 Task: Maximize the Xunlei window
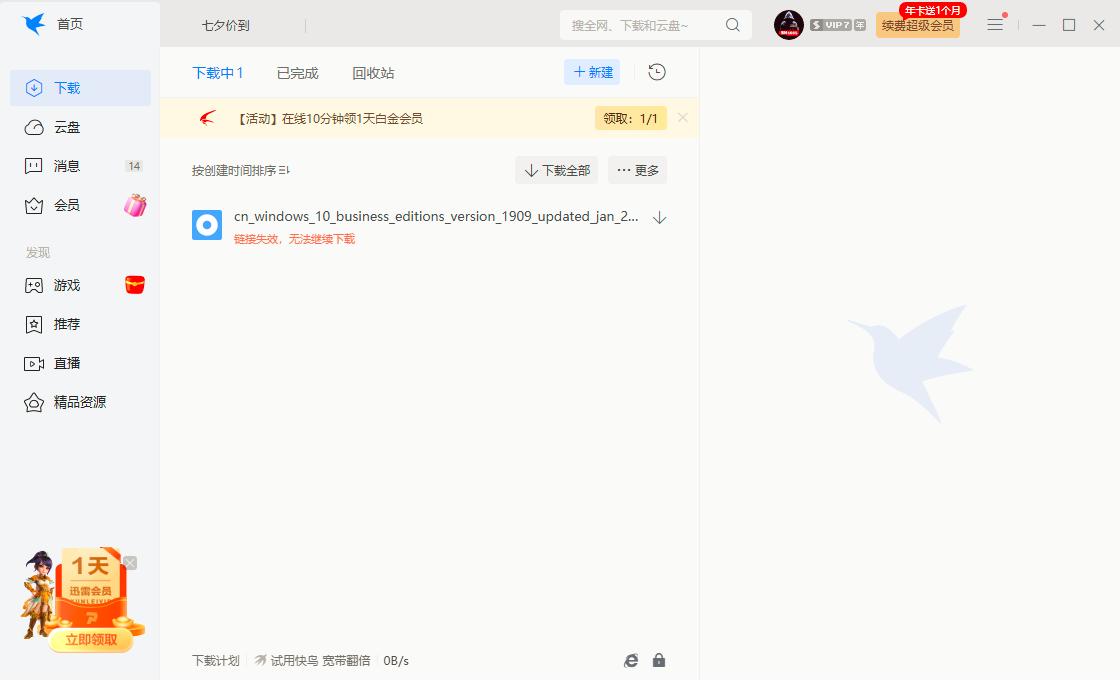(x=1069, y=25)
